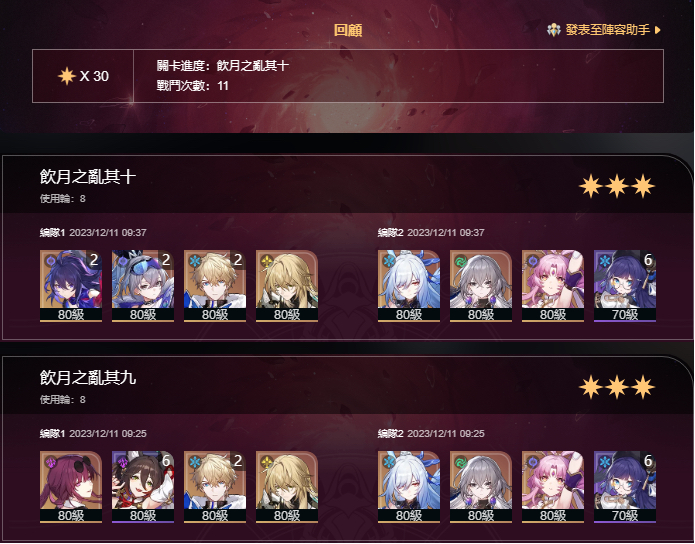Click the Gepard portrait in 飲月之亂其九 team 1
This screenshot has height=544, width=695.
point(215,487)
